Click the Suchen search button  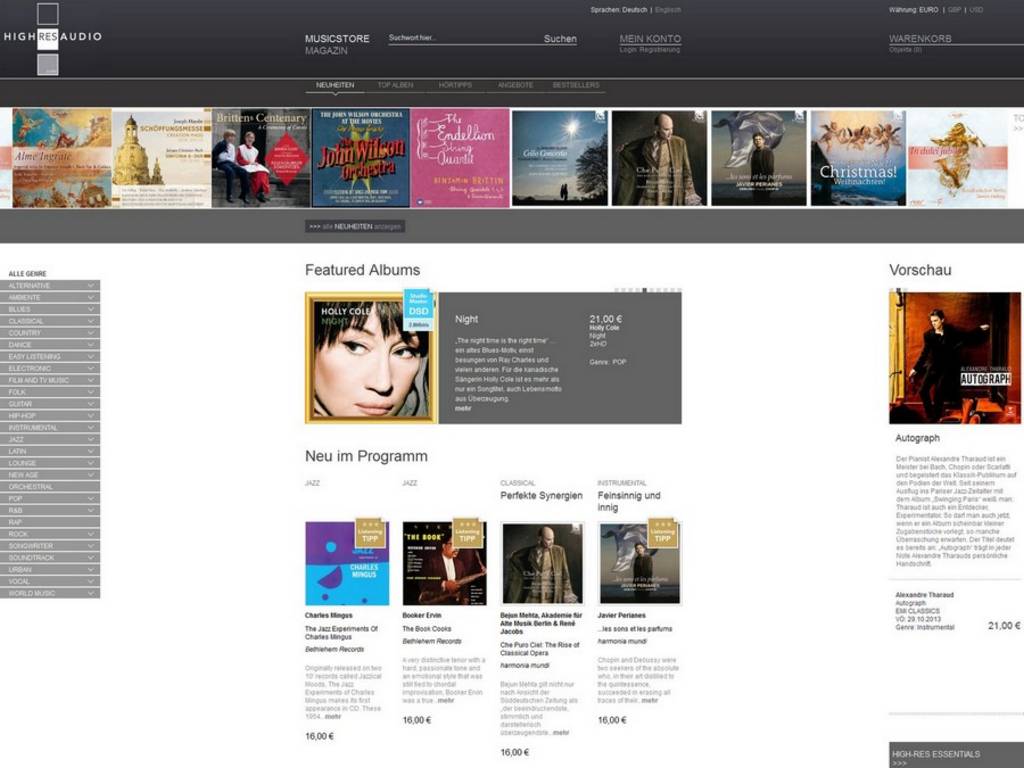coord(560,39)
